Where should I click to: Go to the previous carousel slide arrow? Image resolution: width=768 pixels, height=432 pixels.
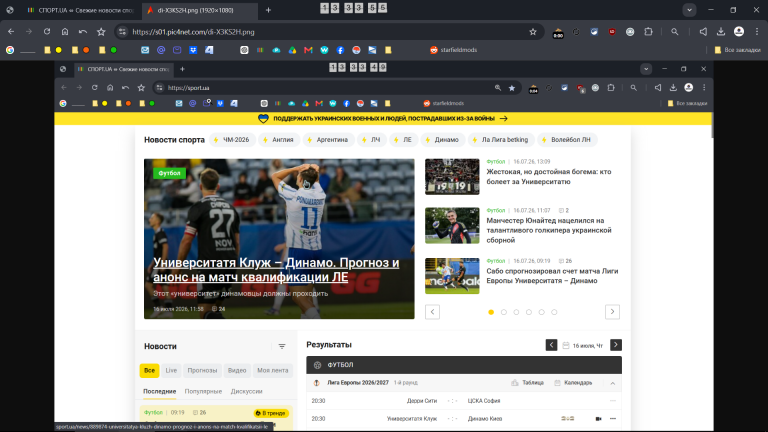point(432,312)
